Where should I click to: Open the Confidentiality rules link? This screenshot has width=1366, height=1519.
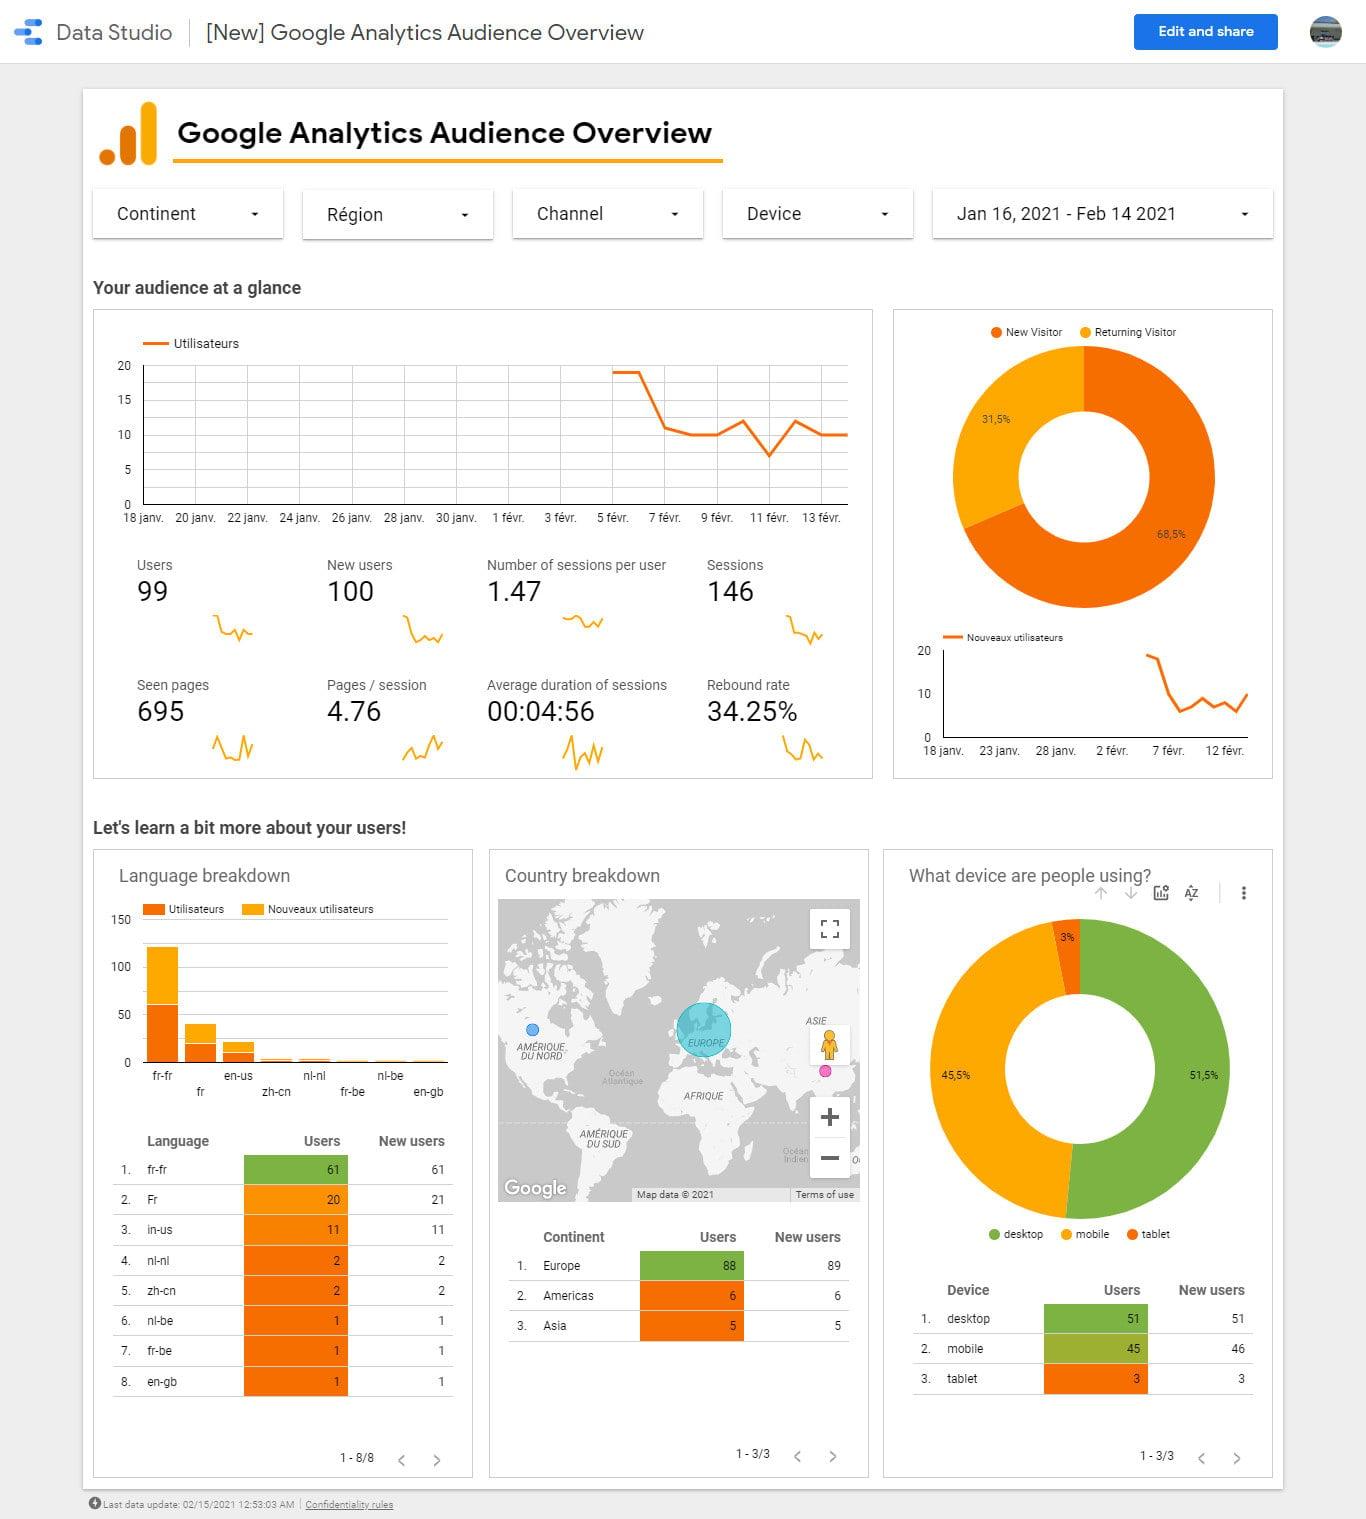[x=349, y=1504]
